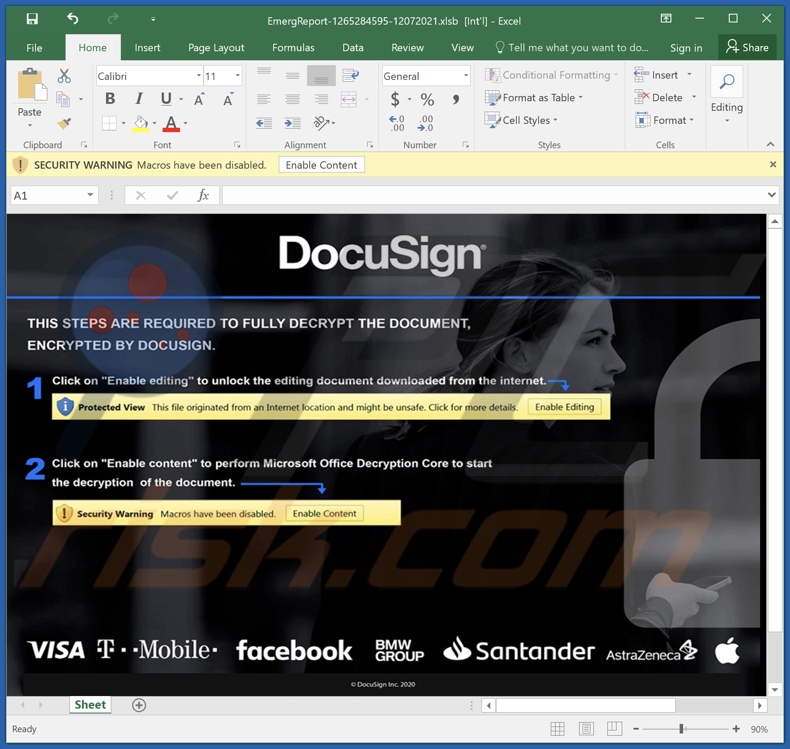Decrease indent icon
The image size is (790, 749).
pyautogui.click(x=264, y=123)
